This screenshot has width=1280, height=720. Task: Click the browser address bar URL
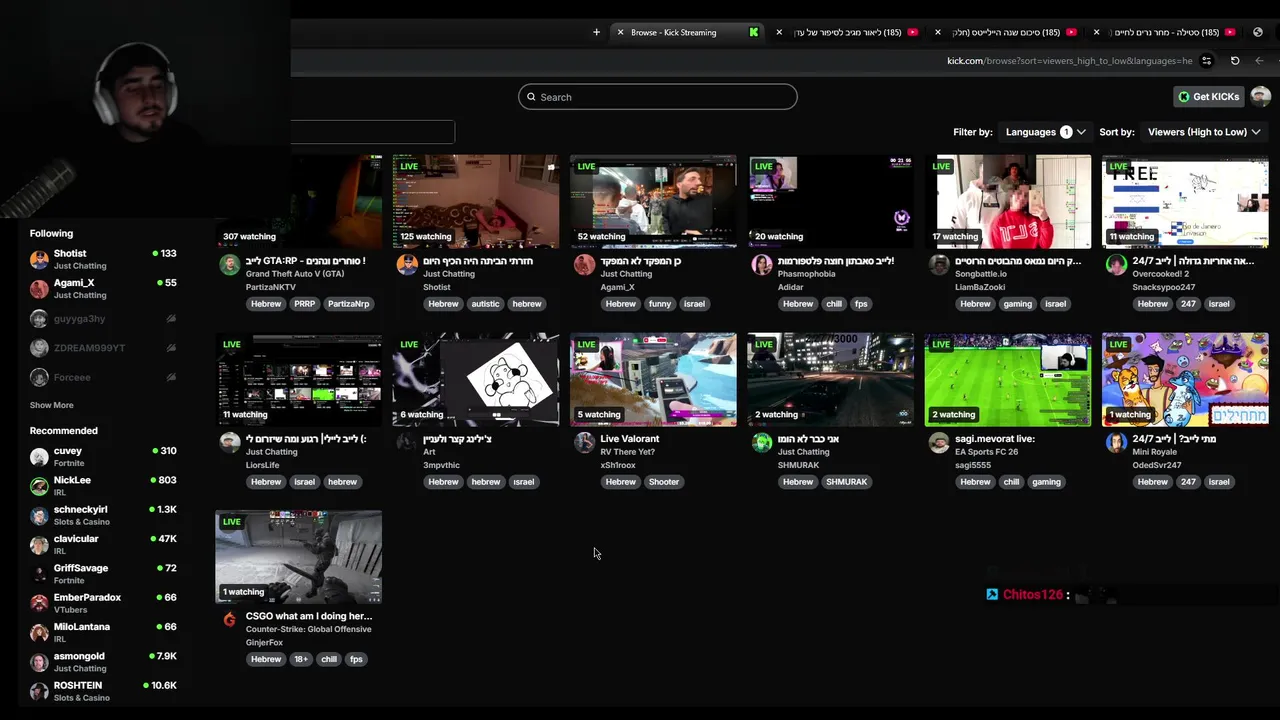tap(1069, 61)
